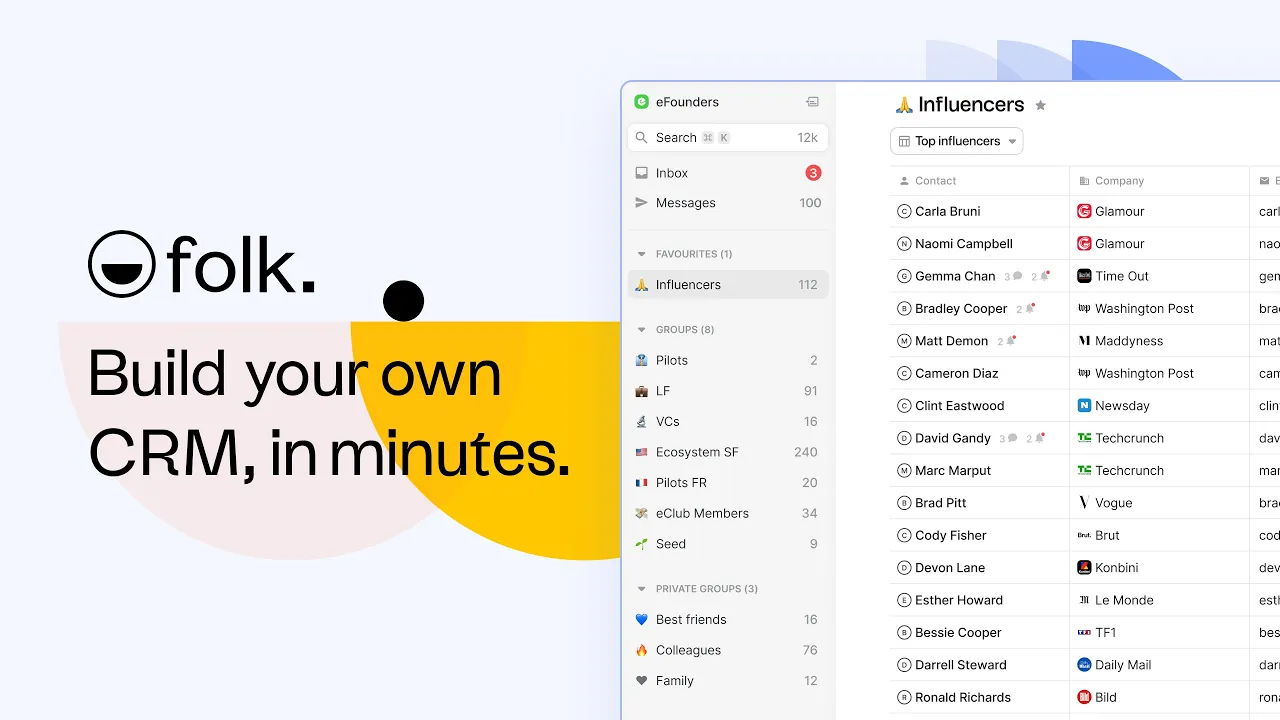Click the French flag icon for Pilots FR
The height and width of the screenshot is (720, 1280).
[642, 483]
